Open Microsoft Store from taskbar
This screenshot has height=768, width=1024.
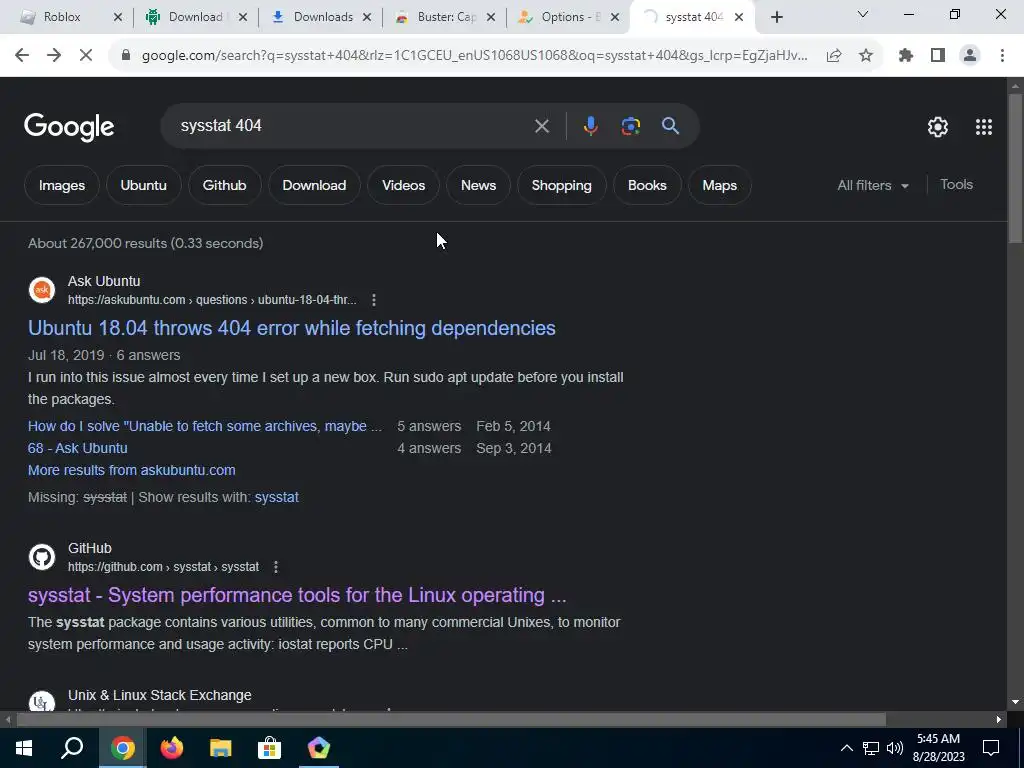pos(269,748)
